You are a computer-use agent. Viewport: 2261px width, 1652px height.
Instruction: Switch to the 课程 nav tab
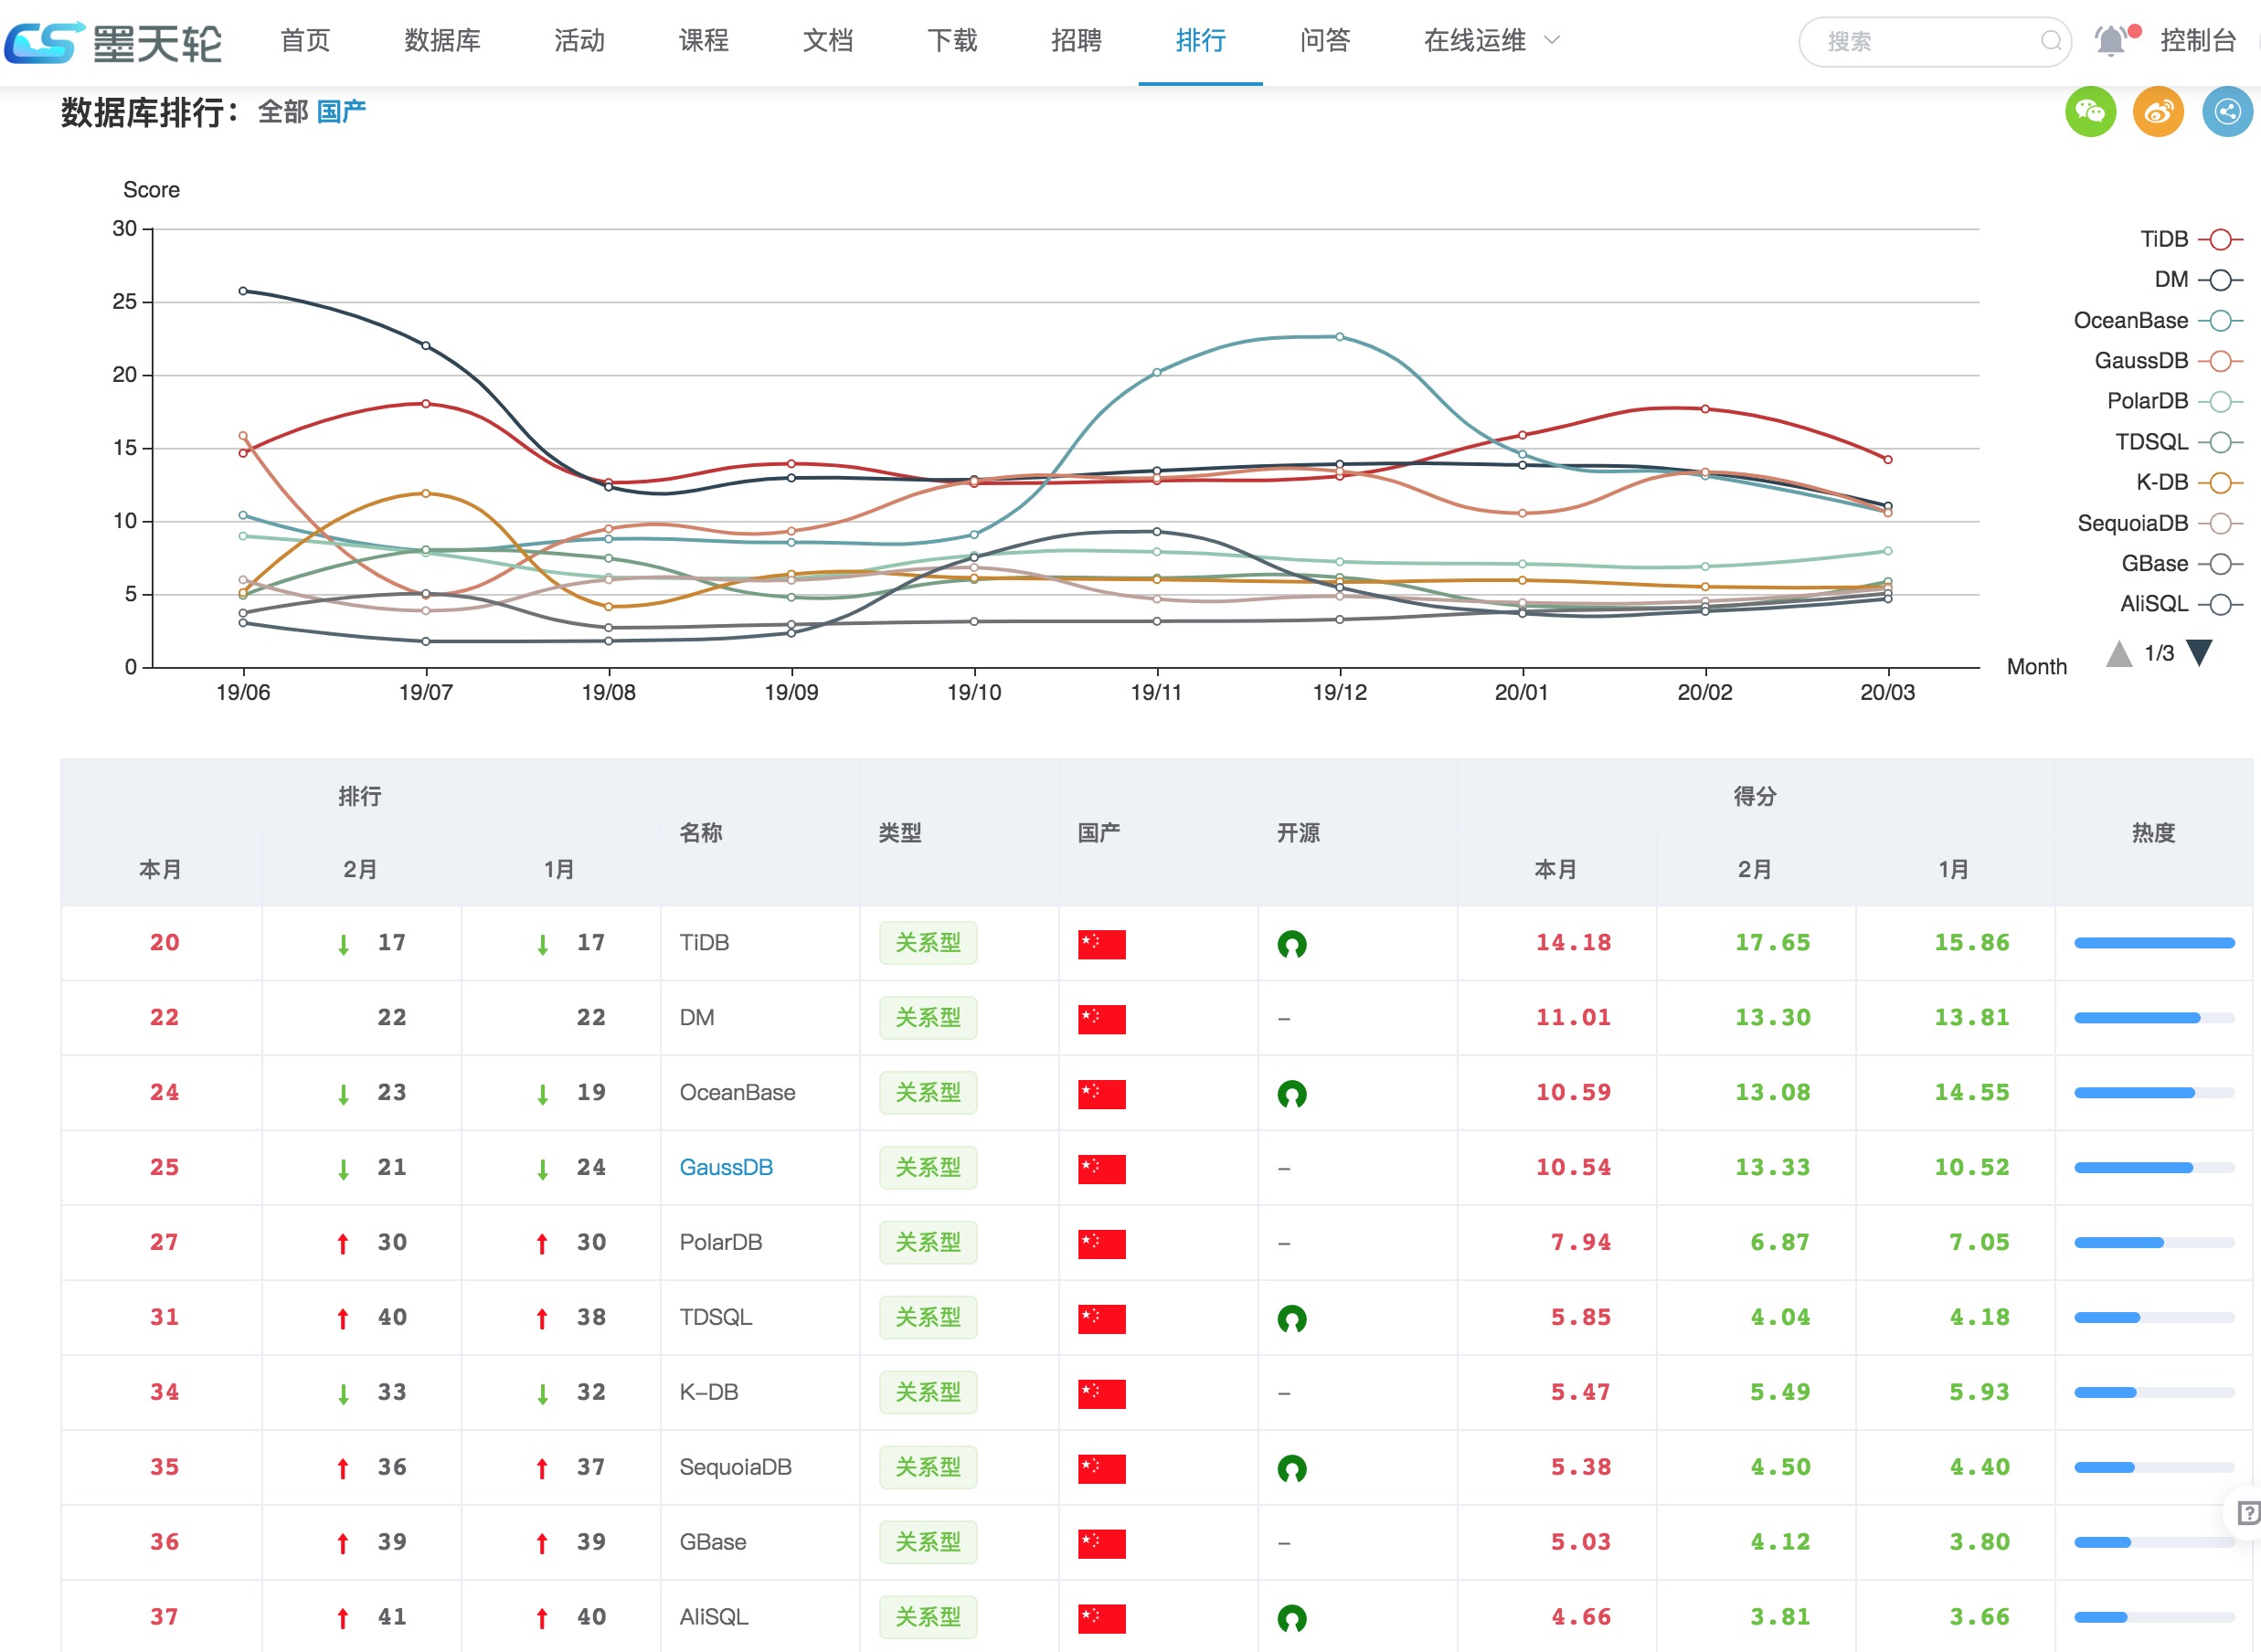[x=703, y=41]
